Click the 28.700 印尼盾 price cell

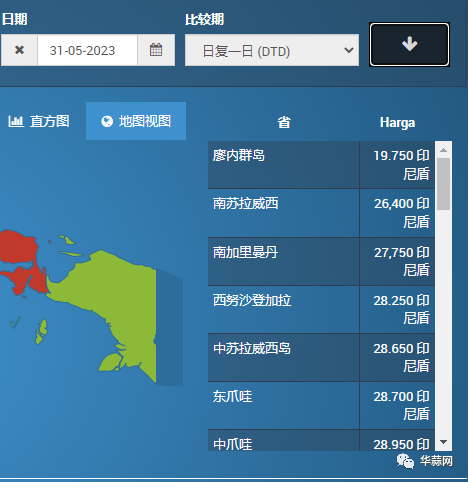point(397,405)
